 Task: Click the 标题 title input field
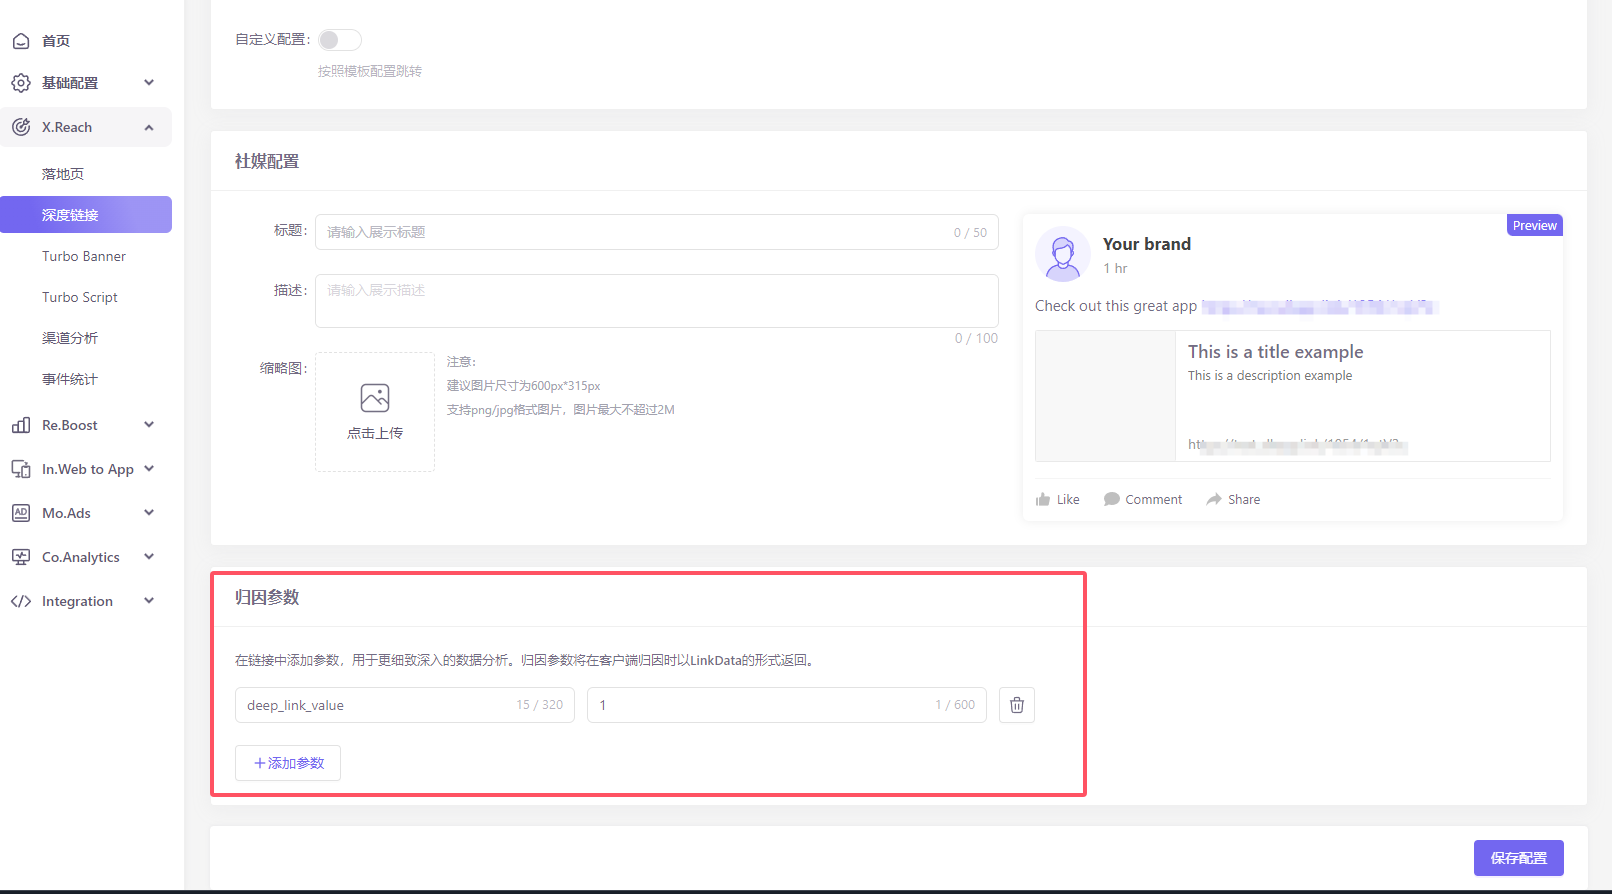point(635,232)
